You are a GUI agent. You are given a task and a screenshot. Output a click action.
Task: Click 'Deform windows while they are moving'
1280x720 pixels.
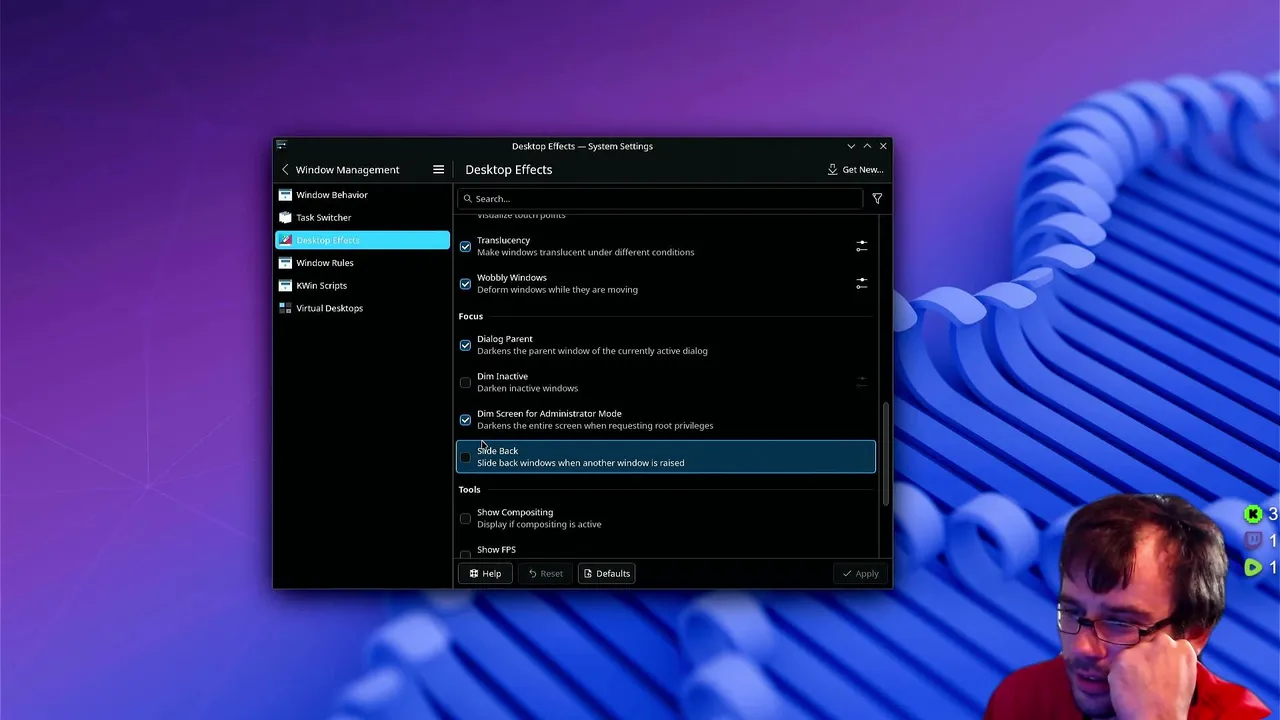pos(557,290)
